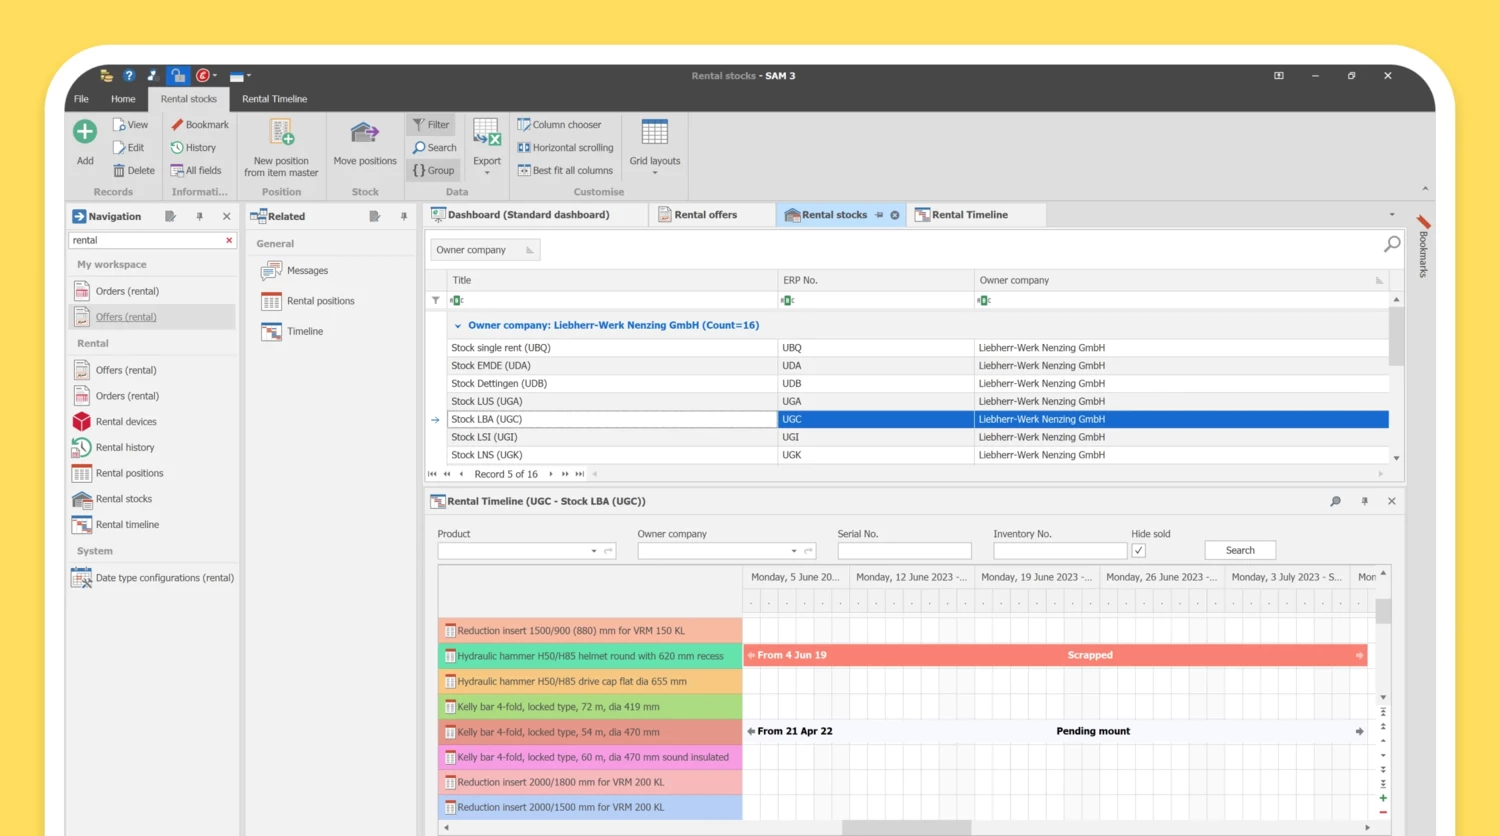
Task: Click the Search button in timeline panel
Action: [x=1239, y=551]
